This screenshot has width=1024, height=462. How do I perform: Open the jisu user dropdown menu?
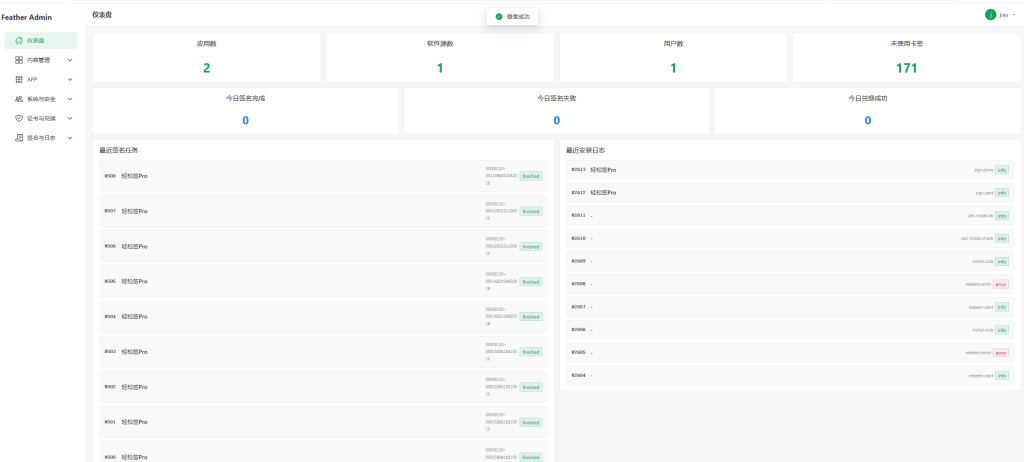[1004, 15]
